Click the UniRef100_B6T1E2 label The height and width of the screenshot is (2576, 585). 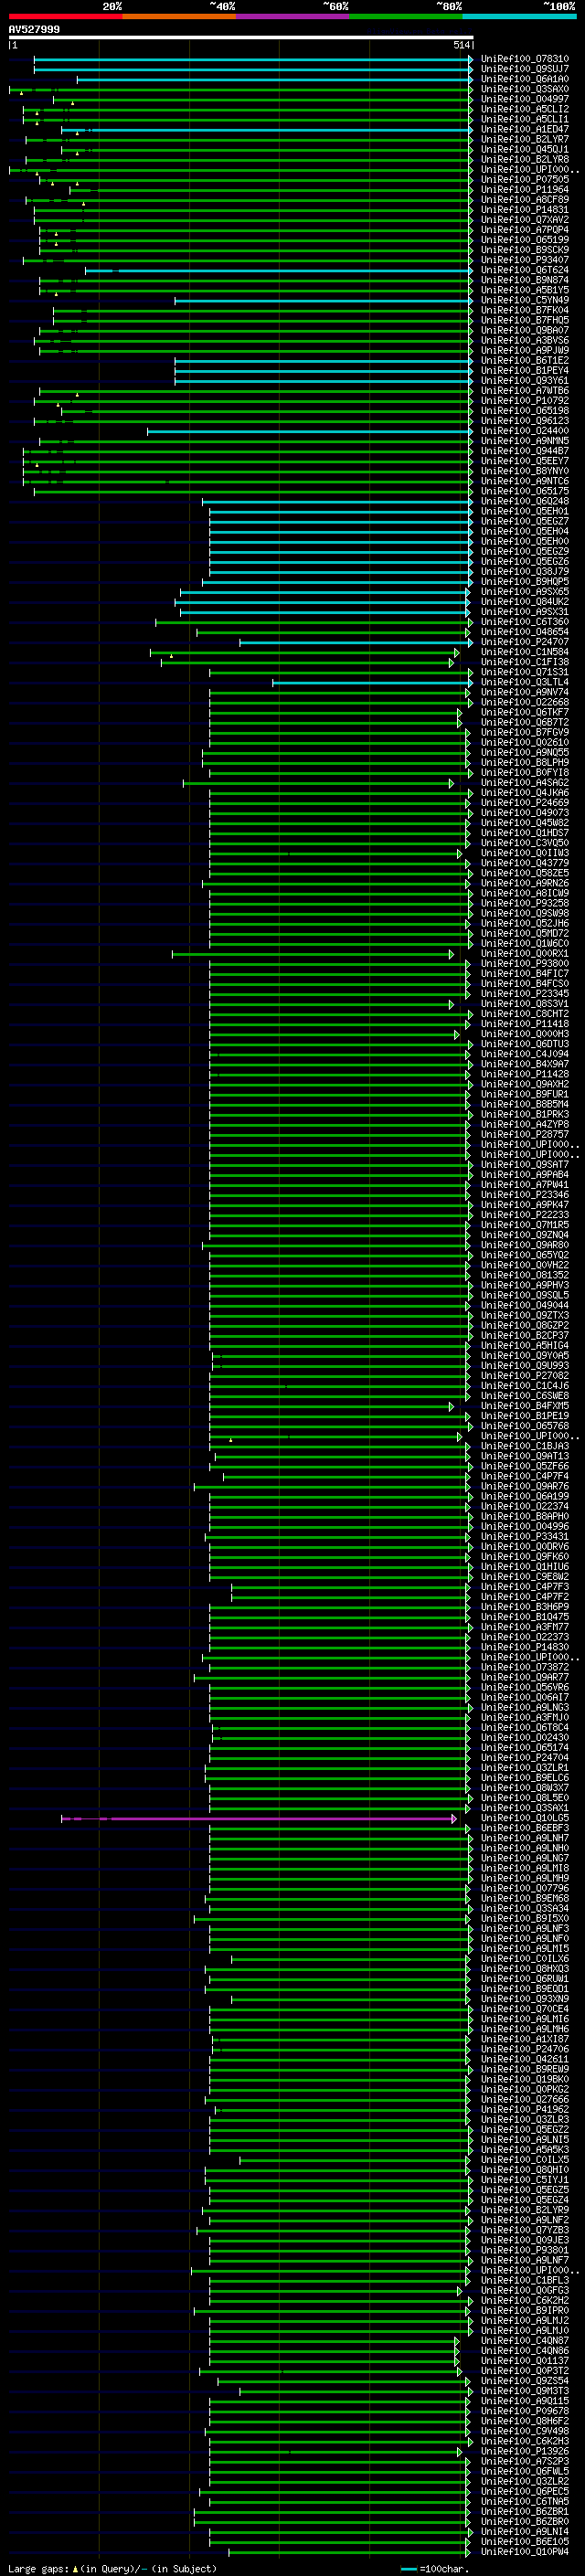pos(525,361)
